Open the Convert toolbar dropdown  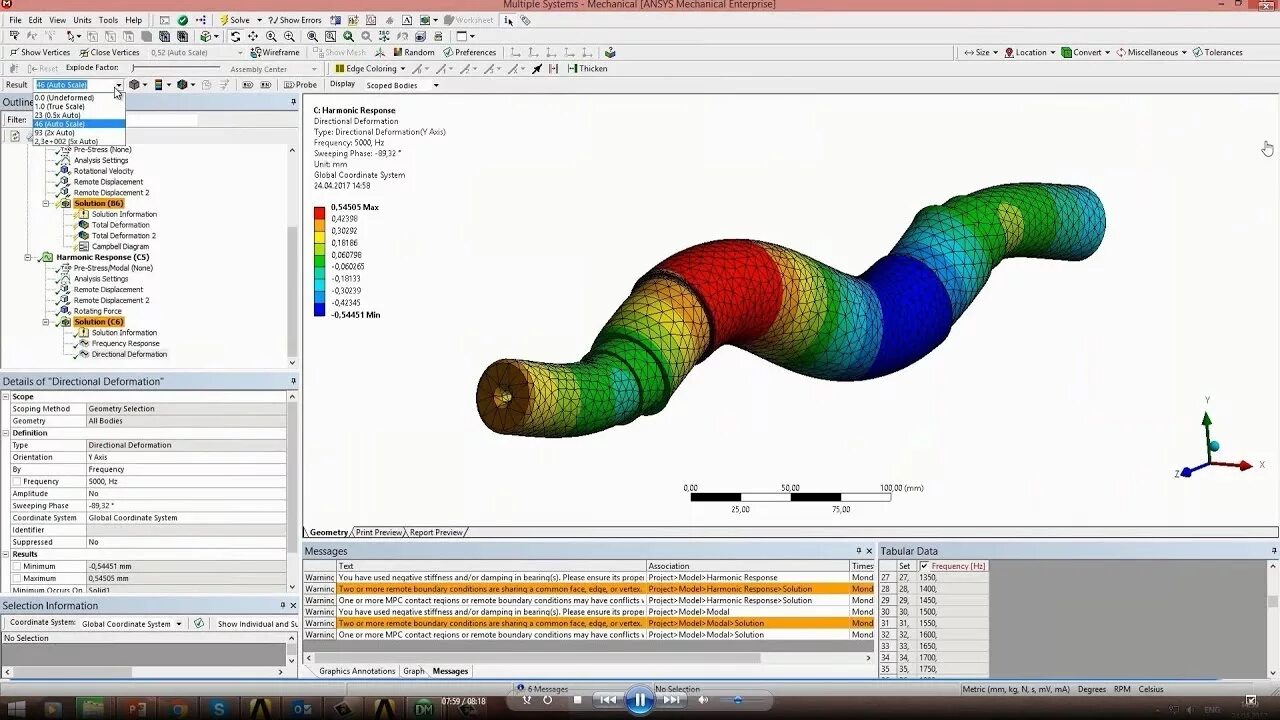(1086, 52)
